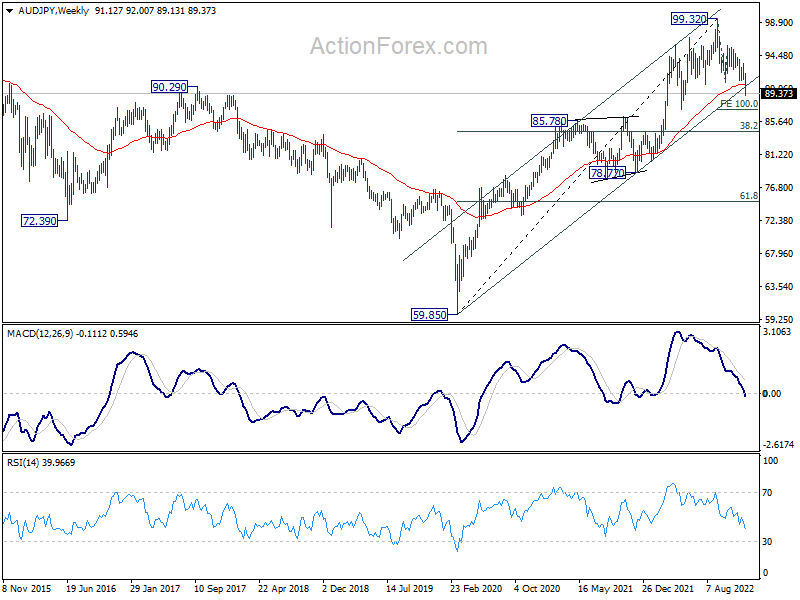The image size is (800, 600).
Task: Click the 61.8 retracement level label
Action: point(749,195)
